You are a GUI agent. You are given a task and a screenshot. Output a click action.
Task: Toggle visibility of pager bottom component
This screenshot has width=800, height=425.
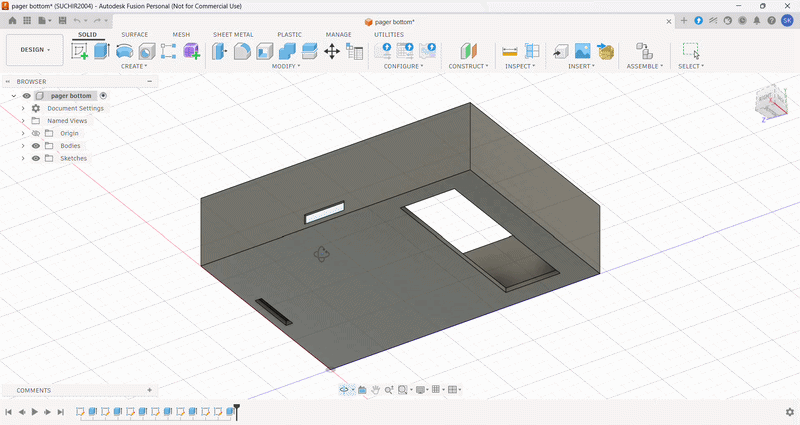tap(27, 96)
